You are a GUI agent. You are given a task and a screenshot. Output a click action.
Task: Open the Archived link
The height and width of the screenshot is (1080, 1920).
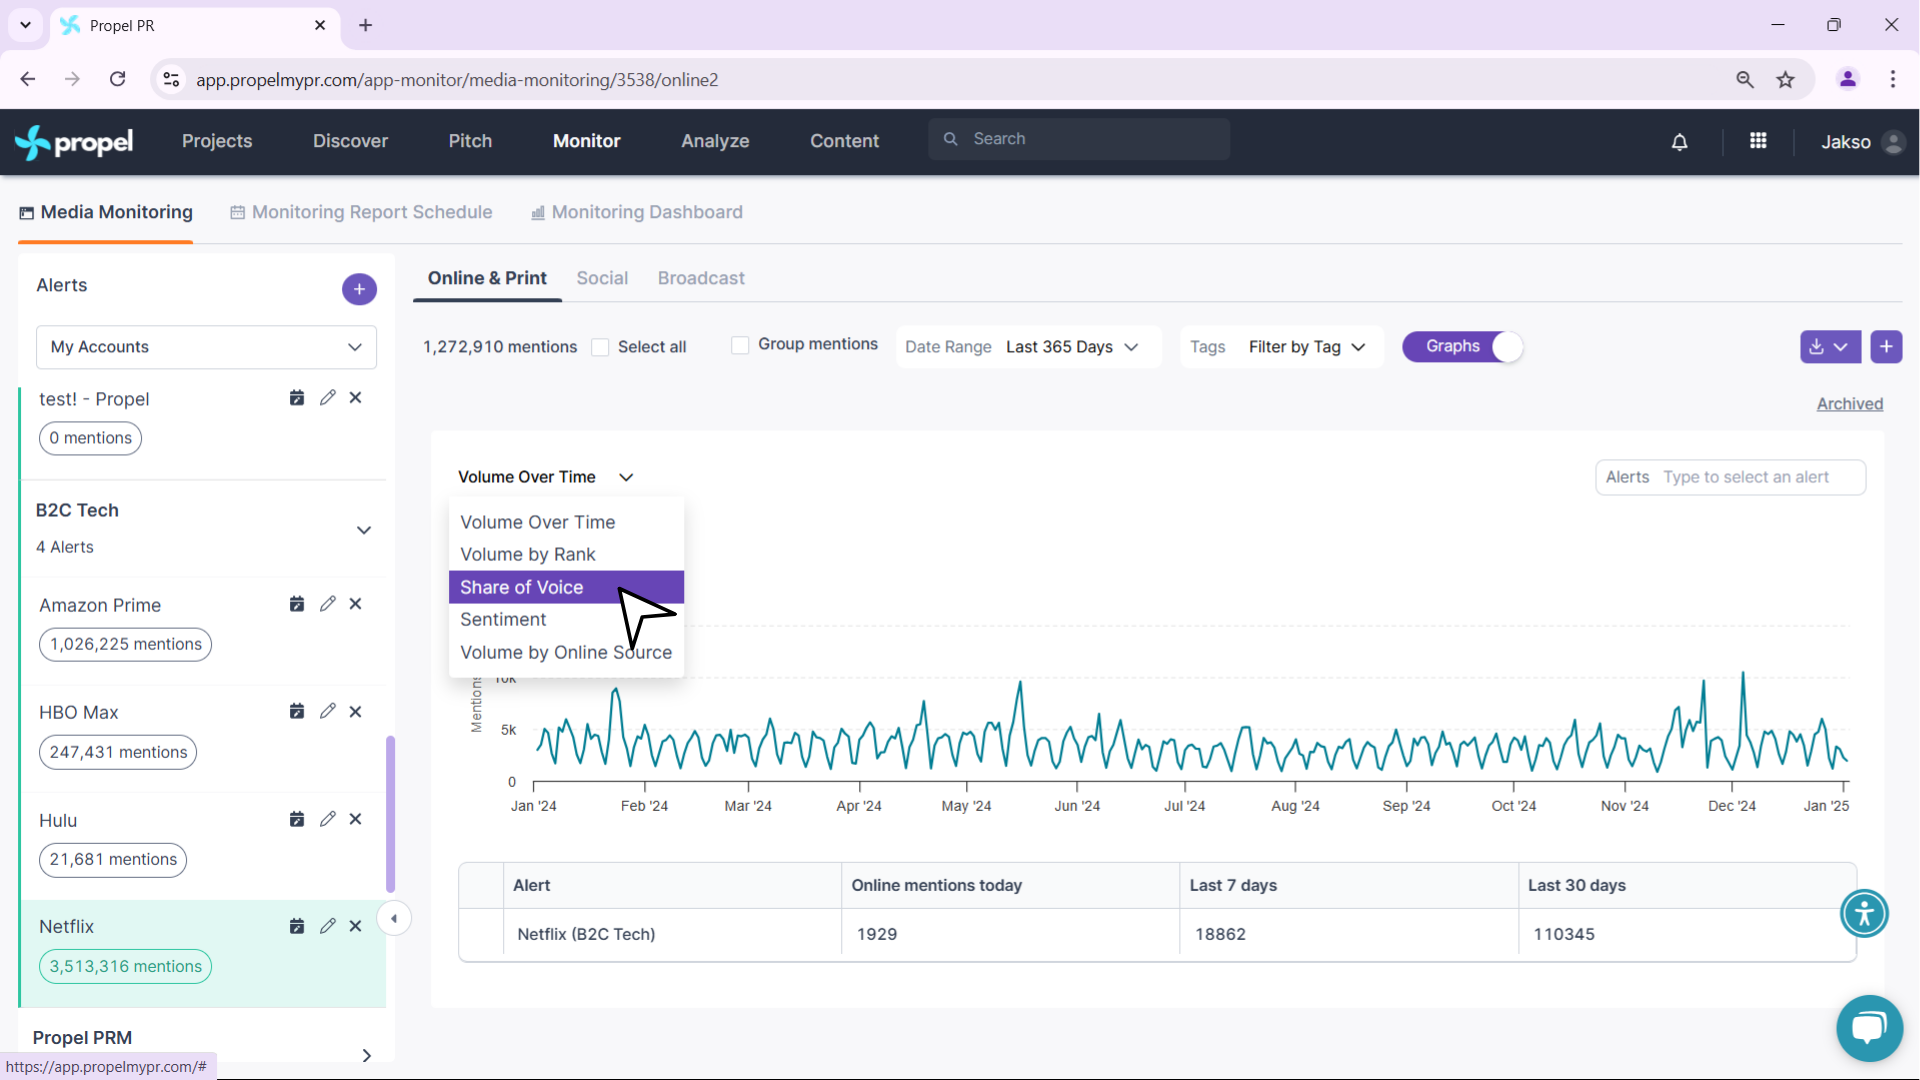1850,404
